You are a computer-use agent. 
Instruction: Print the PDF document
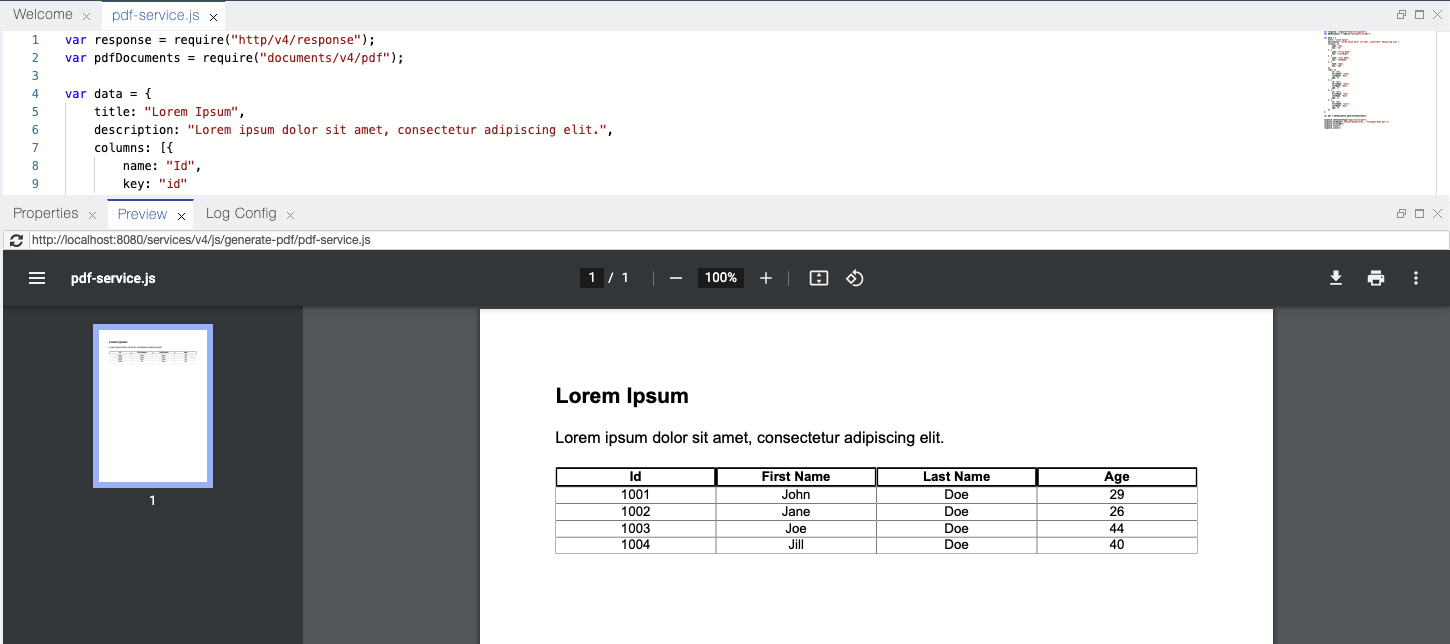click(1376, 278)
